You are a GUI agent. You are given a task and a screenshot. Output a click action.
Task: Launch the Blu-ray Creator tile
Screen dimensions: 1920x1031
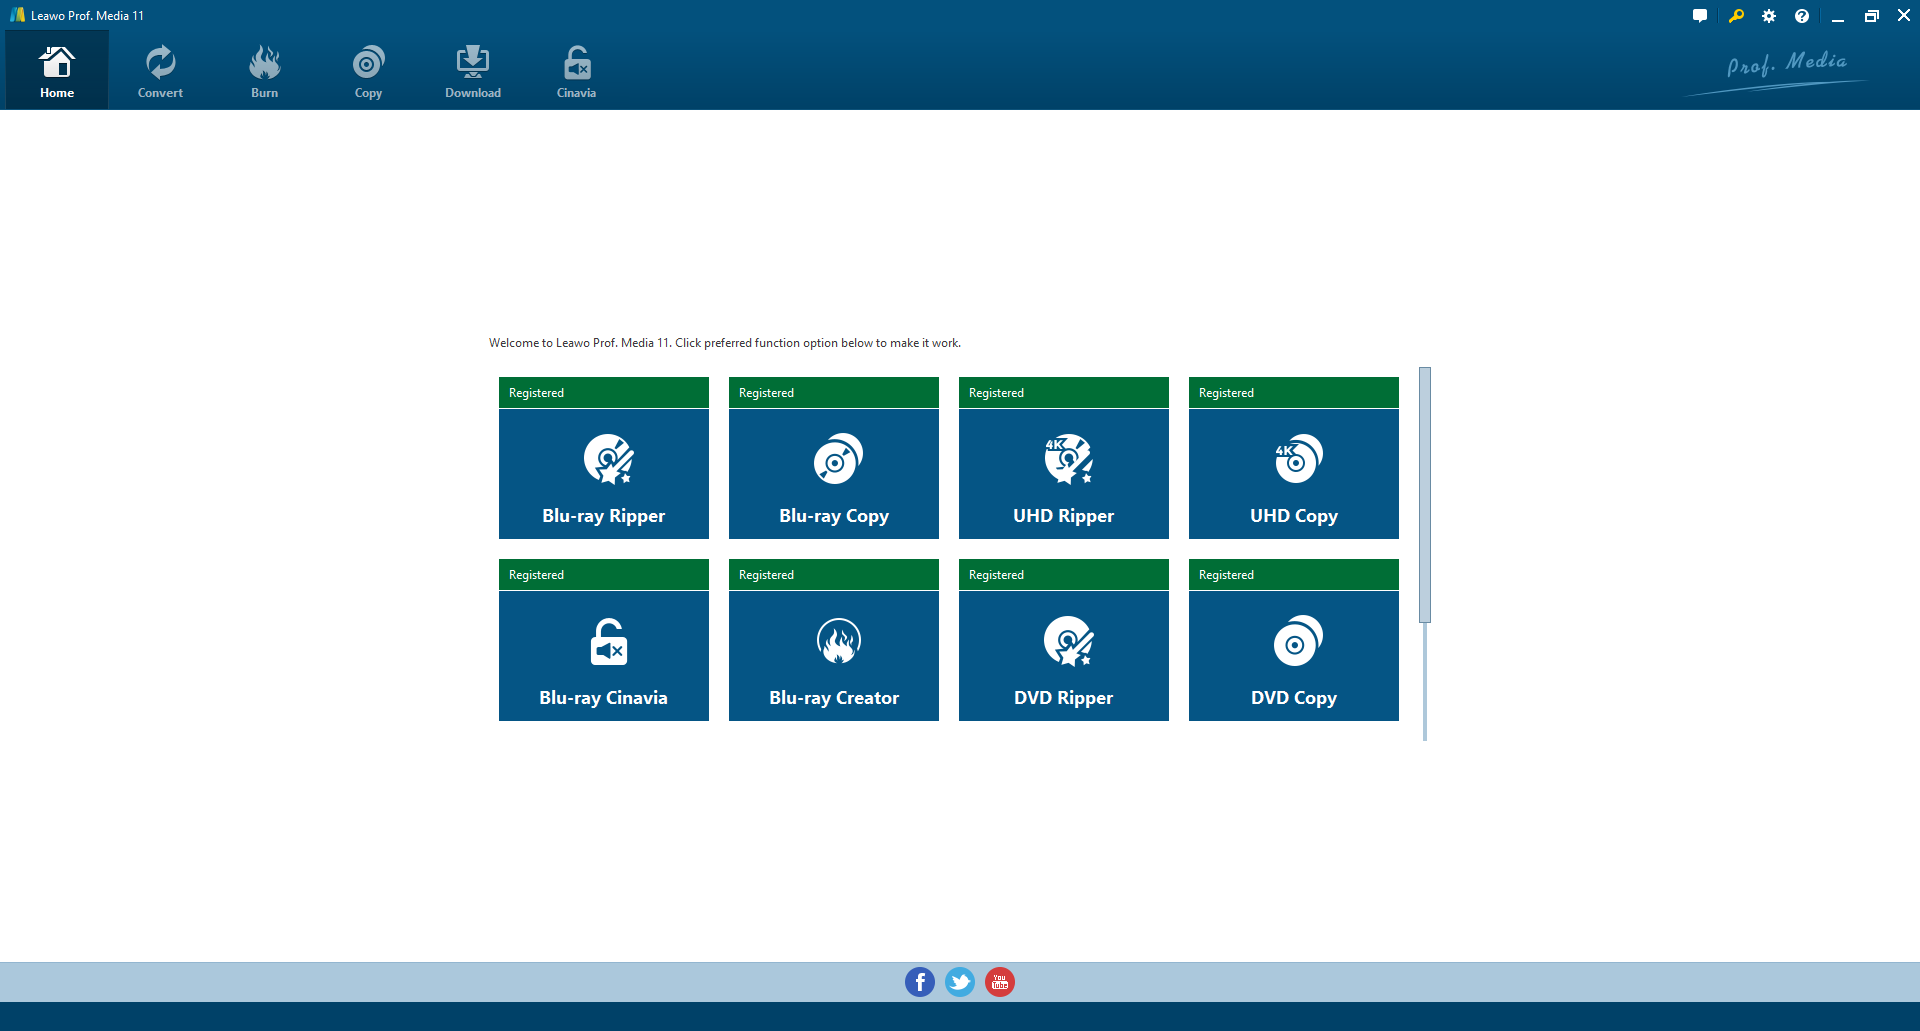[x=834, y=656]
